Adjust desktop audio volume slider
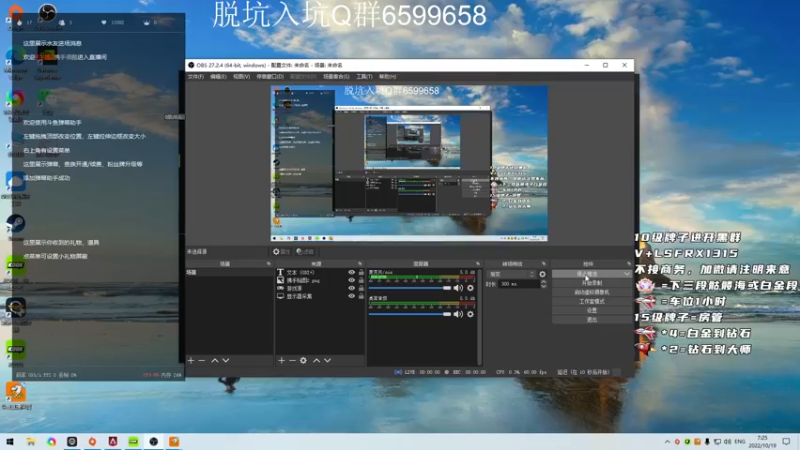The width and height of the screenshot is (800, 450). tap(410, 314)
